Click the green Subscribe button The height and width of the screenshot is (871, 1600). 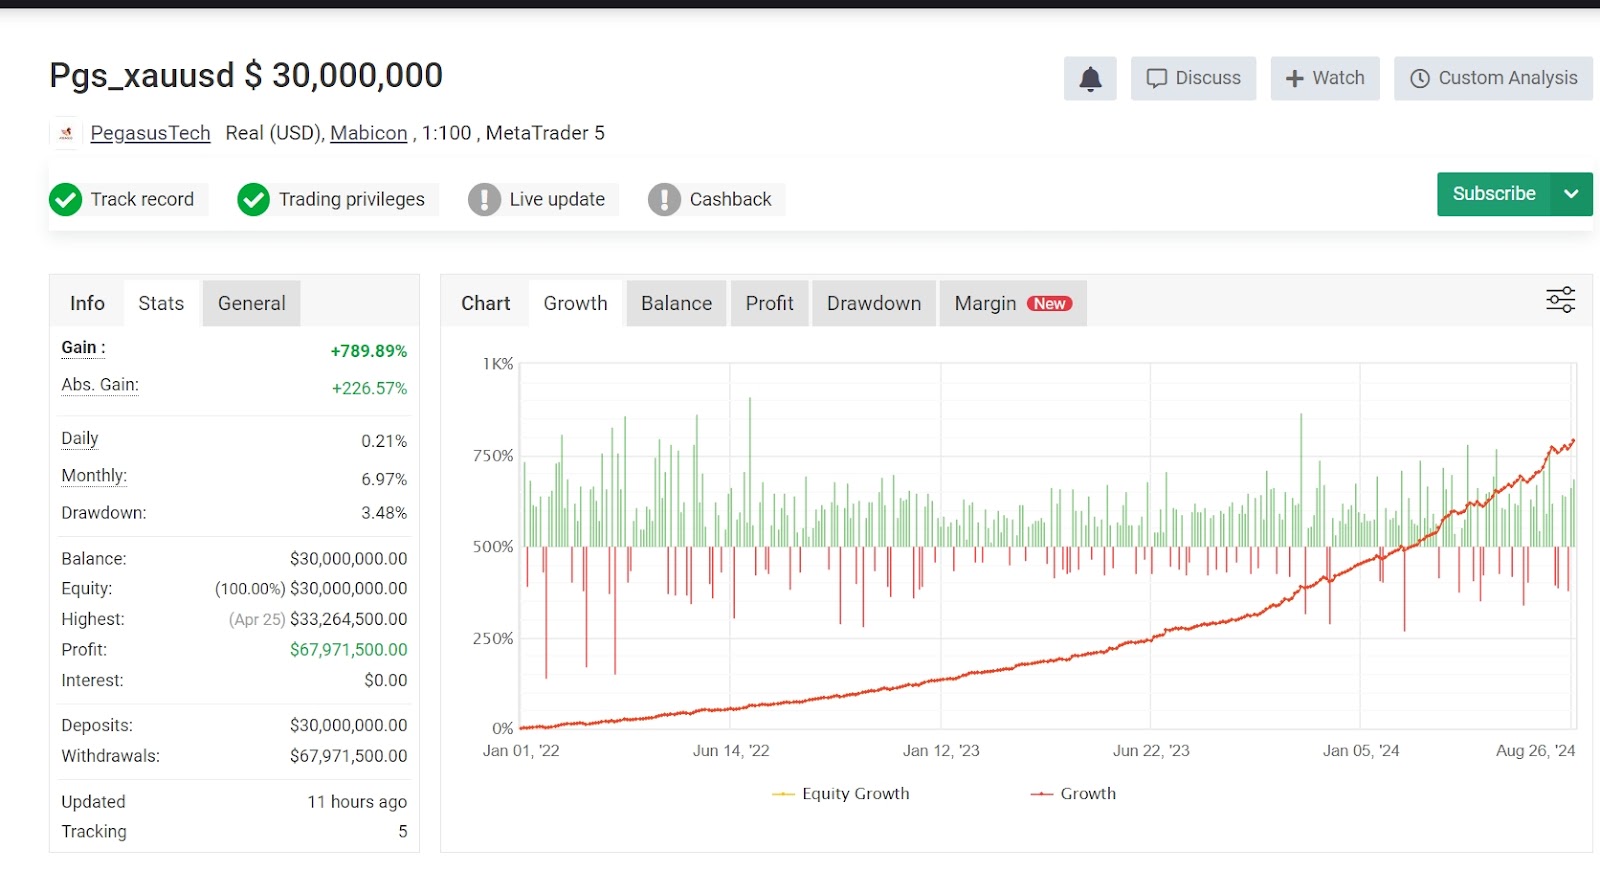coord(1494,194)
